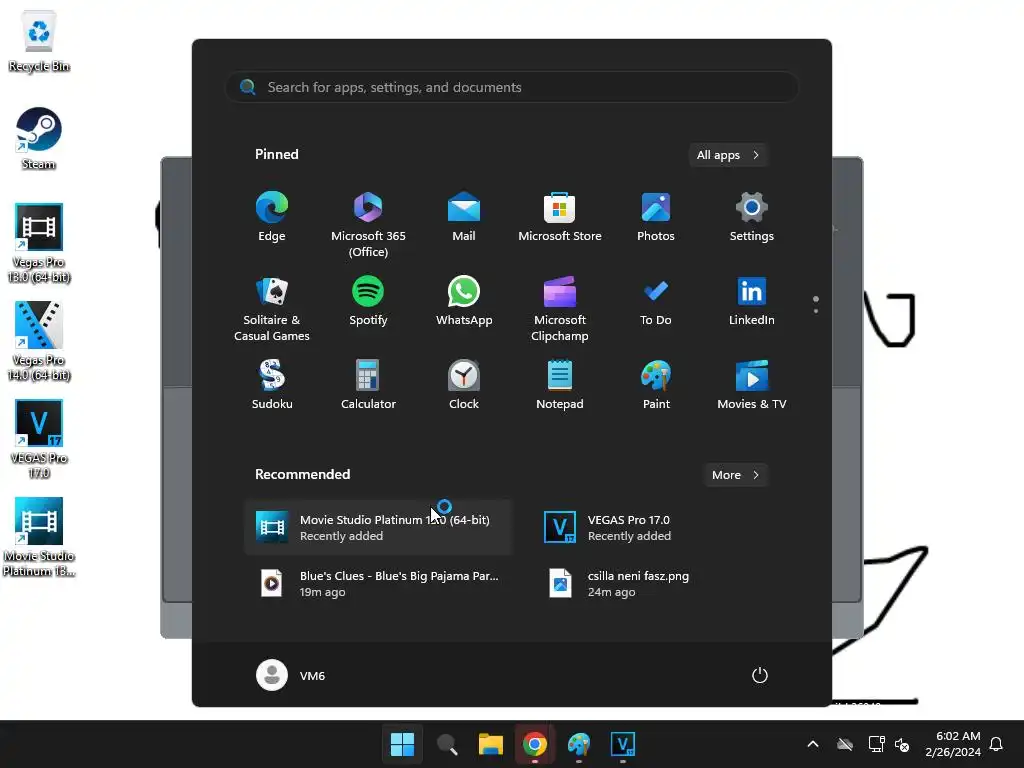
Task: Open recommended Movie Studio Platinum 13.0 (64-bit)
Action: tap(378, 527)
